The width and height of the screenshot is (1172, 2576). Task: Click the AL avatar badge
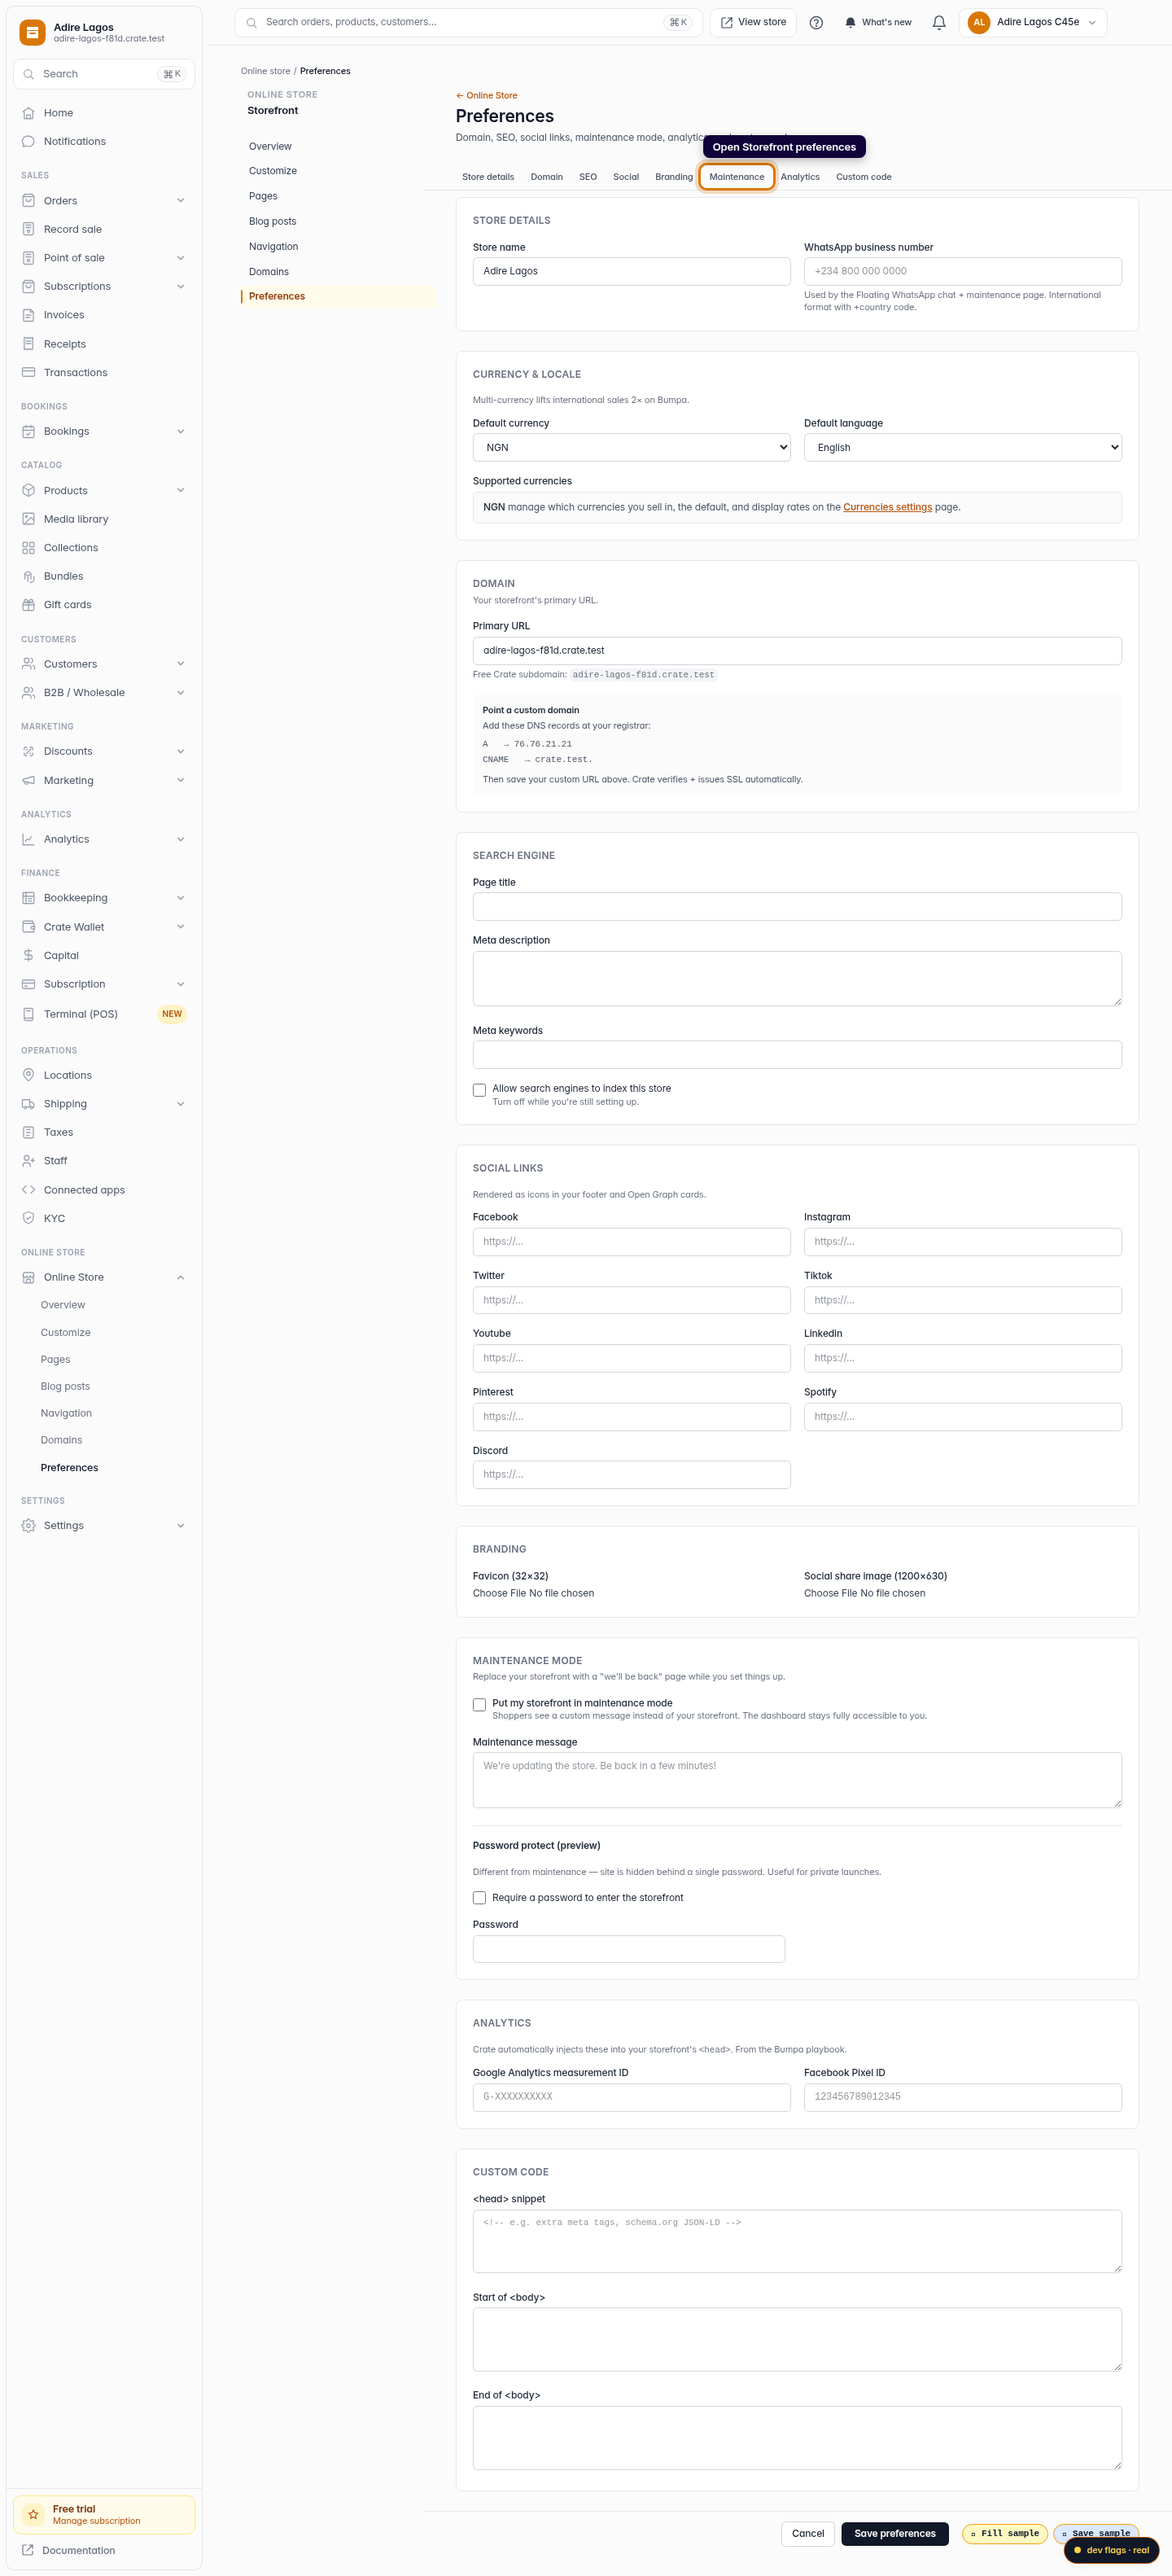979,22
